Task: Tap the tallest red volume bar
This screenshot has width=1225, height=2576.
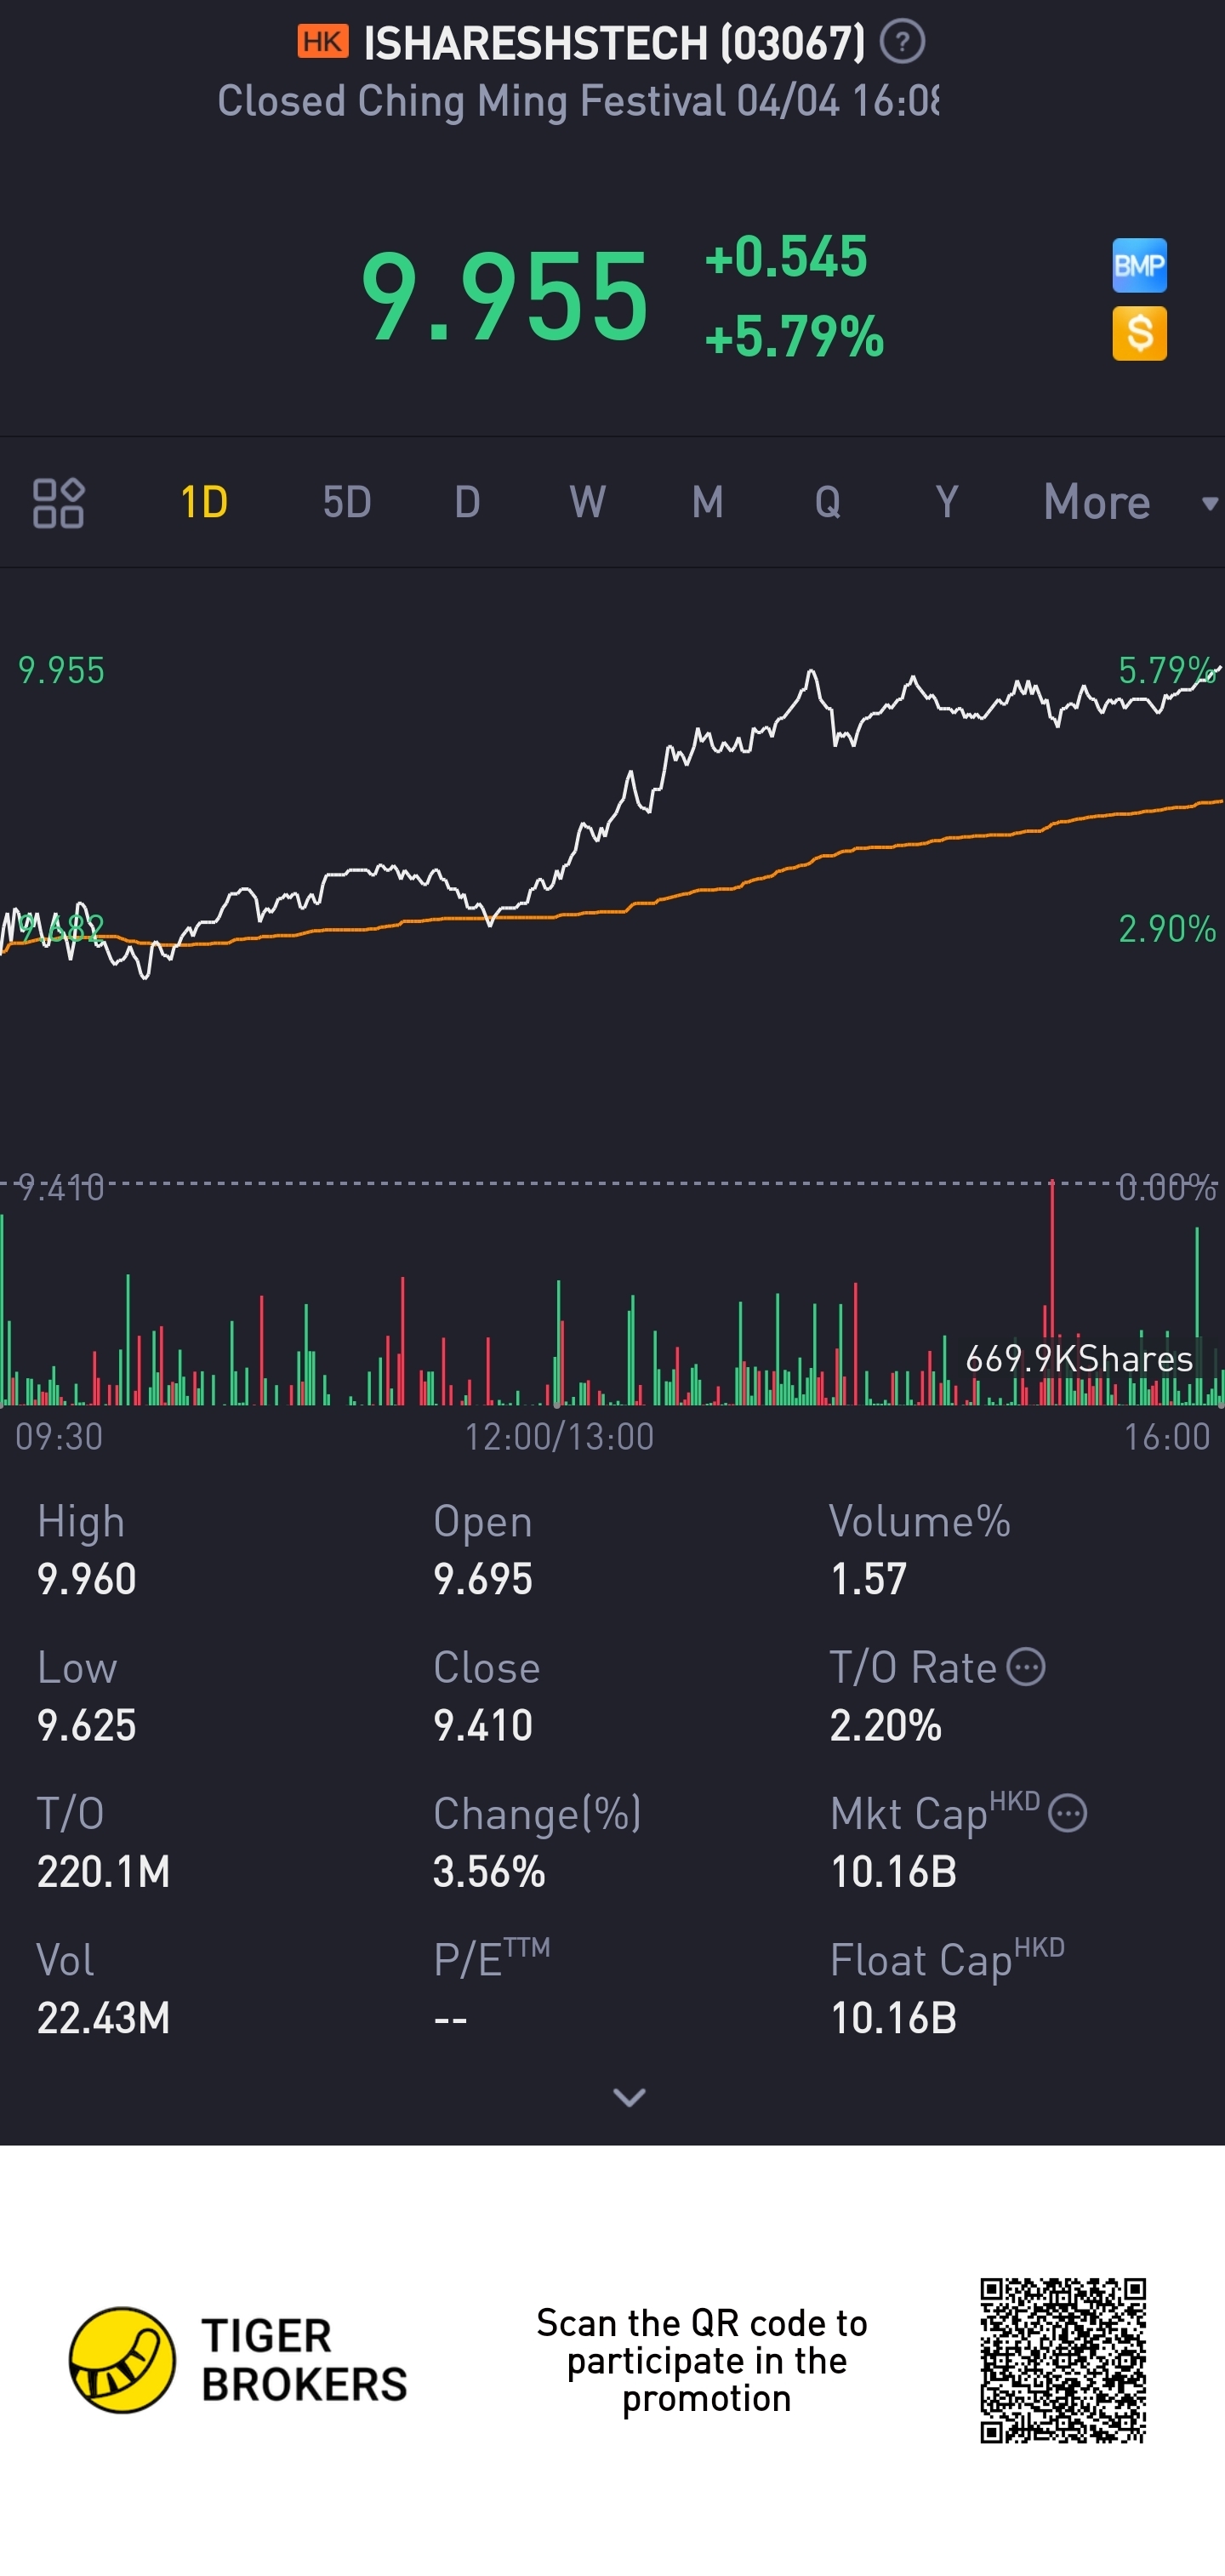Action: pyautogui.click(x=1052, y=1292)
